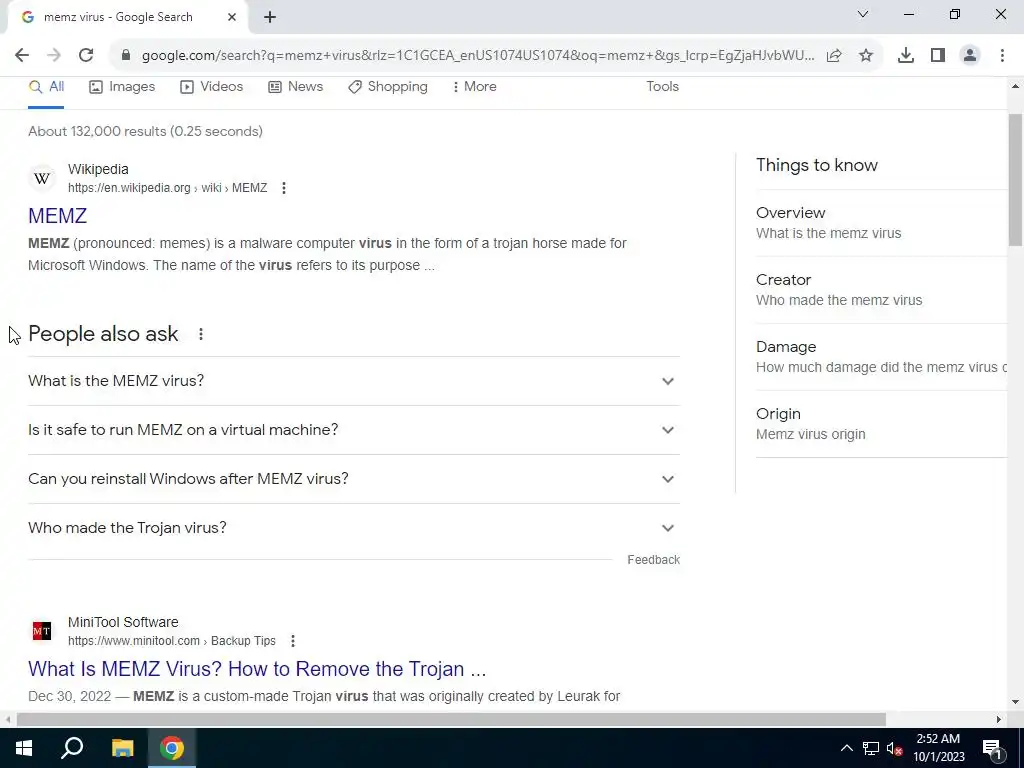The height and width of the screenshot is (768, 1024).
Task: Go back to the previous page
Action: 22,56
